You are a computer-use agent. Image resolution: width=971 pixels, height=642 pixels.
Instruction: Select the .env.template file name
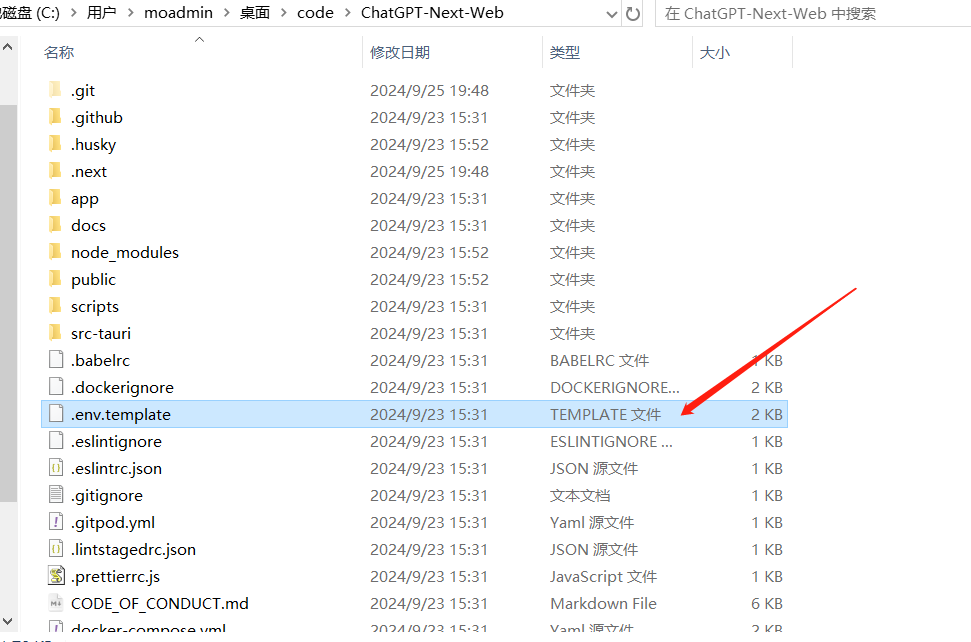click(x=121, y=415)
